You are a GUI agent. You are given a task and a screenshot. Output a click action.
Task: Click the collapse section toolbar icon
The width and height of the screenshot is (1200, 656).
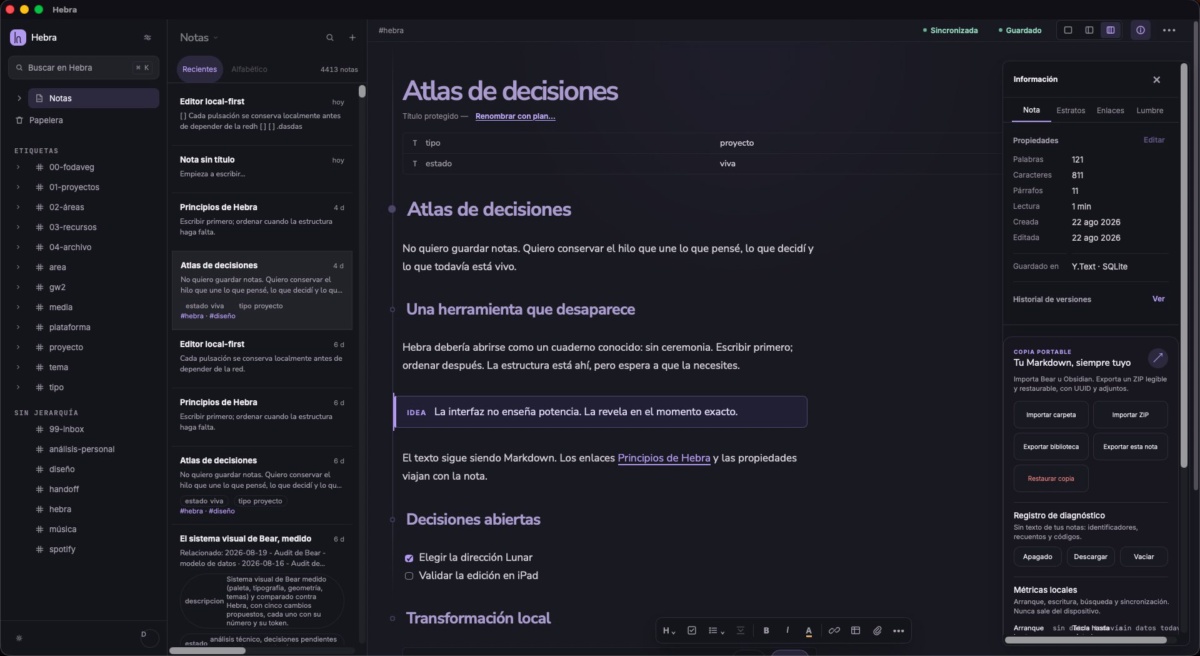[740, 630]
